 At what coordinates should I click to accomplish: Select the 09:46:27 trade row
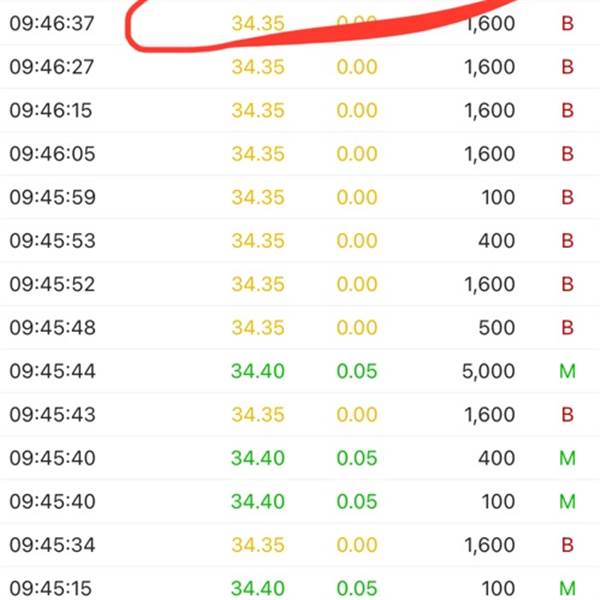pyautogui.click(x=300, y=67)
